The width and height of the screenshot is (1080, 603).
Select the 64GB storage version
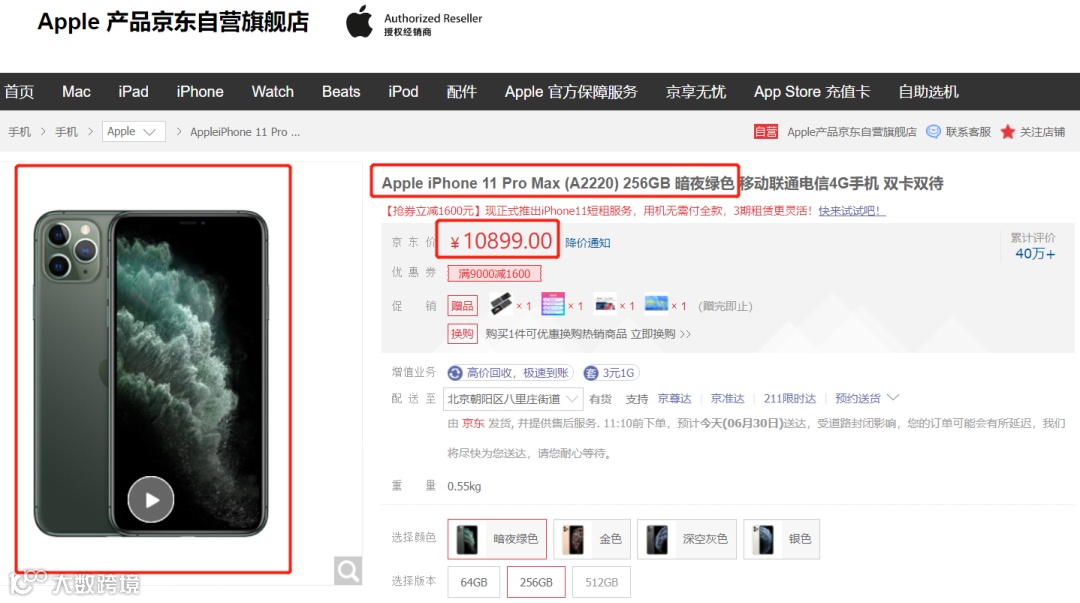point(473,582)
